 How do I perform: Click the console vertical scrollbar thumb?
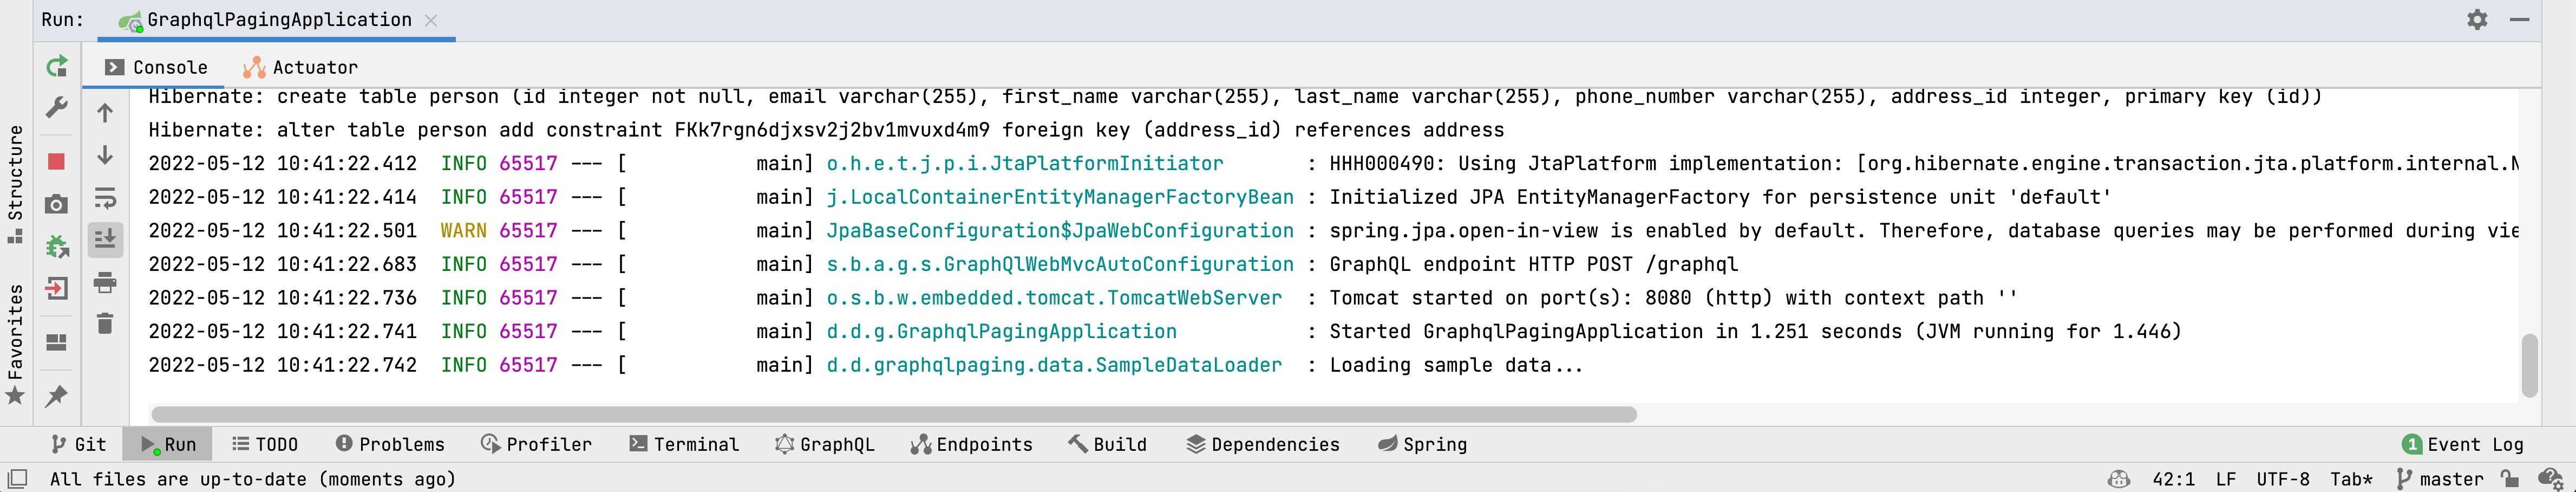(x=2530, y=365)
